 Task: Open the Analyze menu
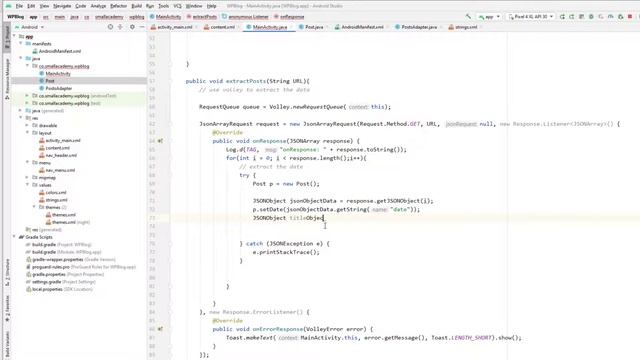[98, 6]
